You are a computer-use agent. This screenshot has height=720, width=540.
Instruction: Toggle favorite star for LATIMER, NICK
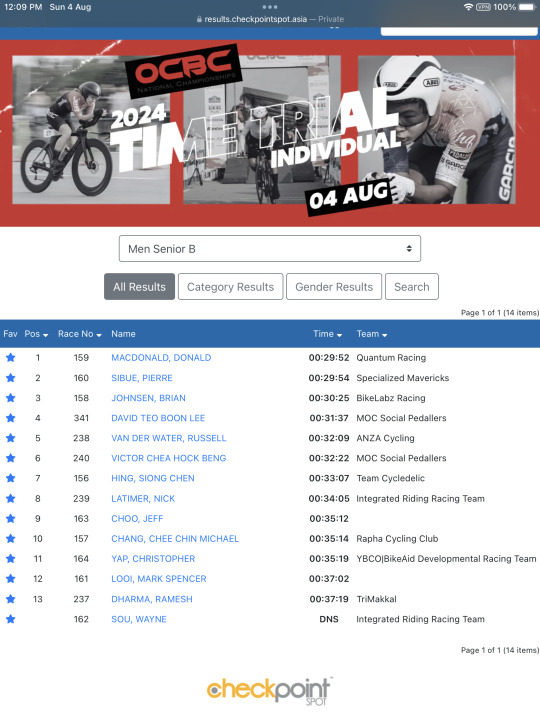tap(11, 499)
